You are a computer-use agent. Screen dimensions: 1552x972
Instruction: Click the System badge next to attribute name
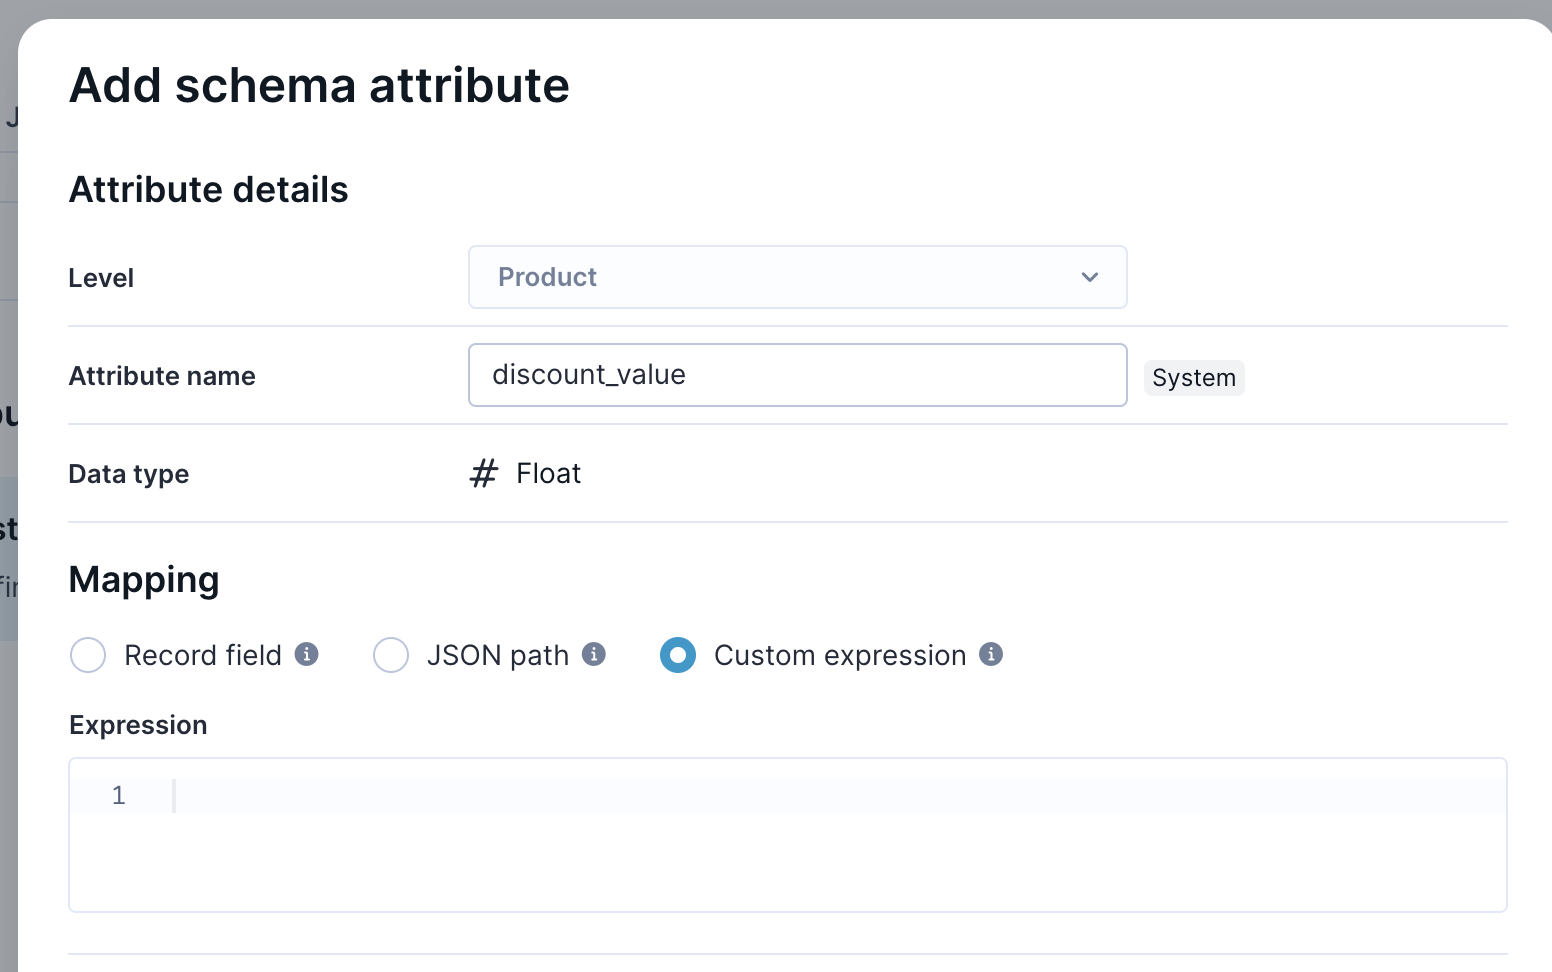pos(1194,378)
